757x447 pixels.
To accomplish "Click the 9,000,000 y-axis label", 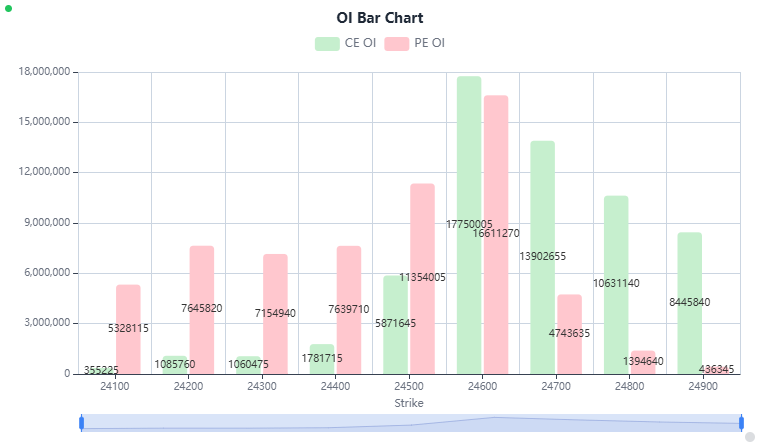I will pyautogui.click(x=47, y=223).
